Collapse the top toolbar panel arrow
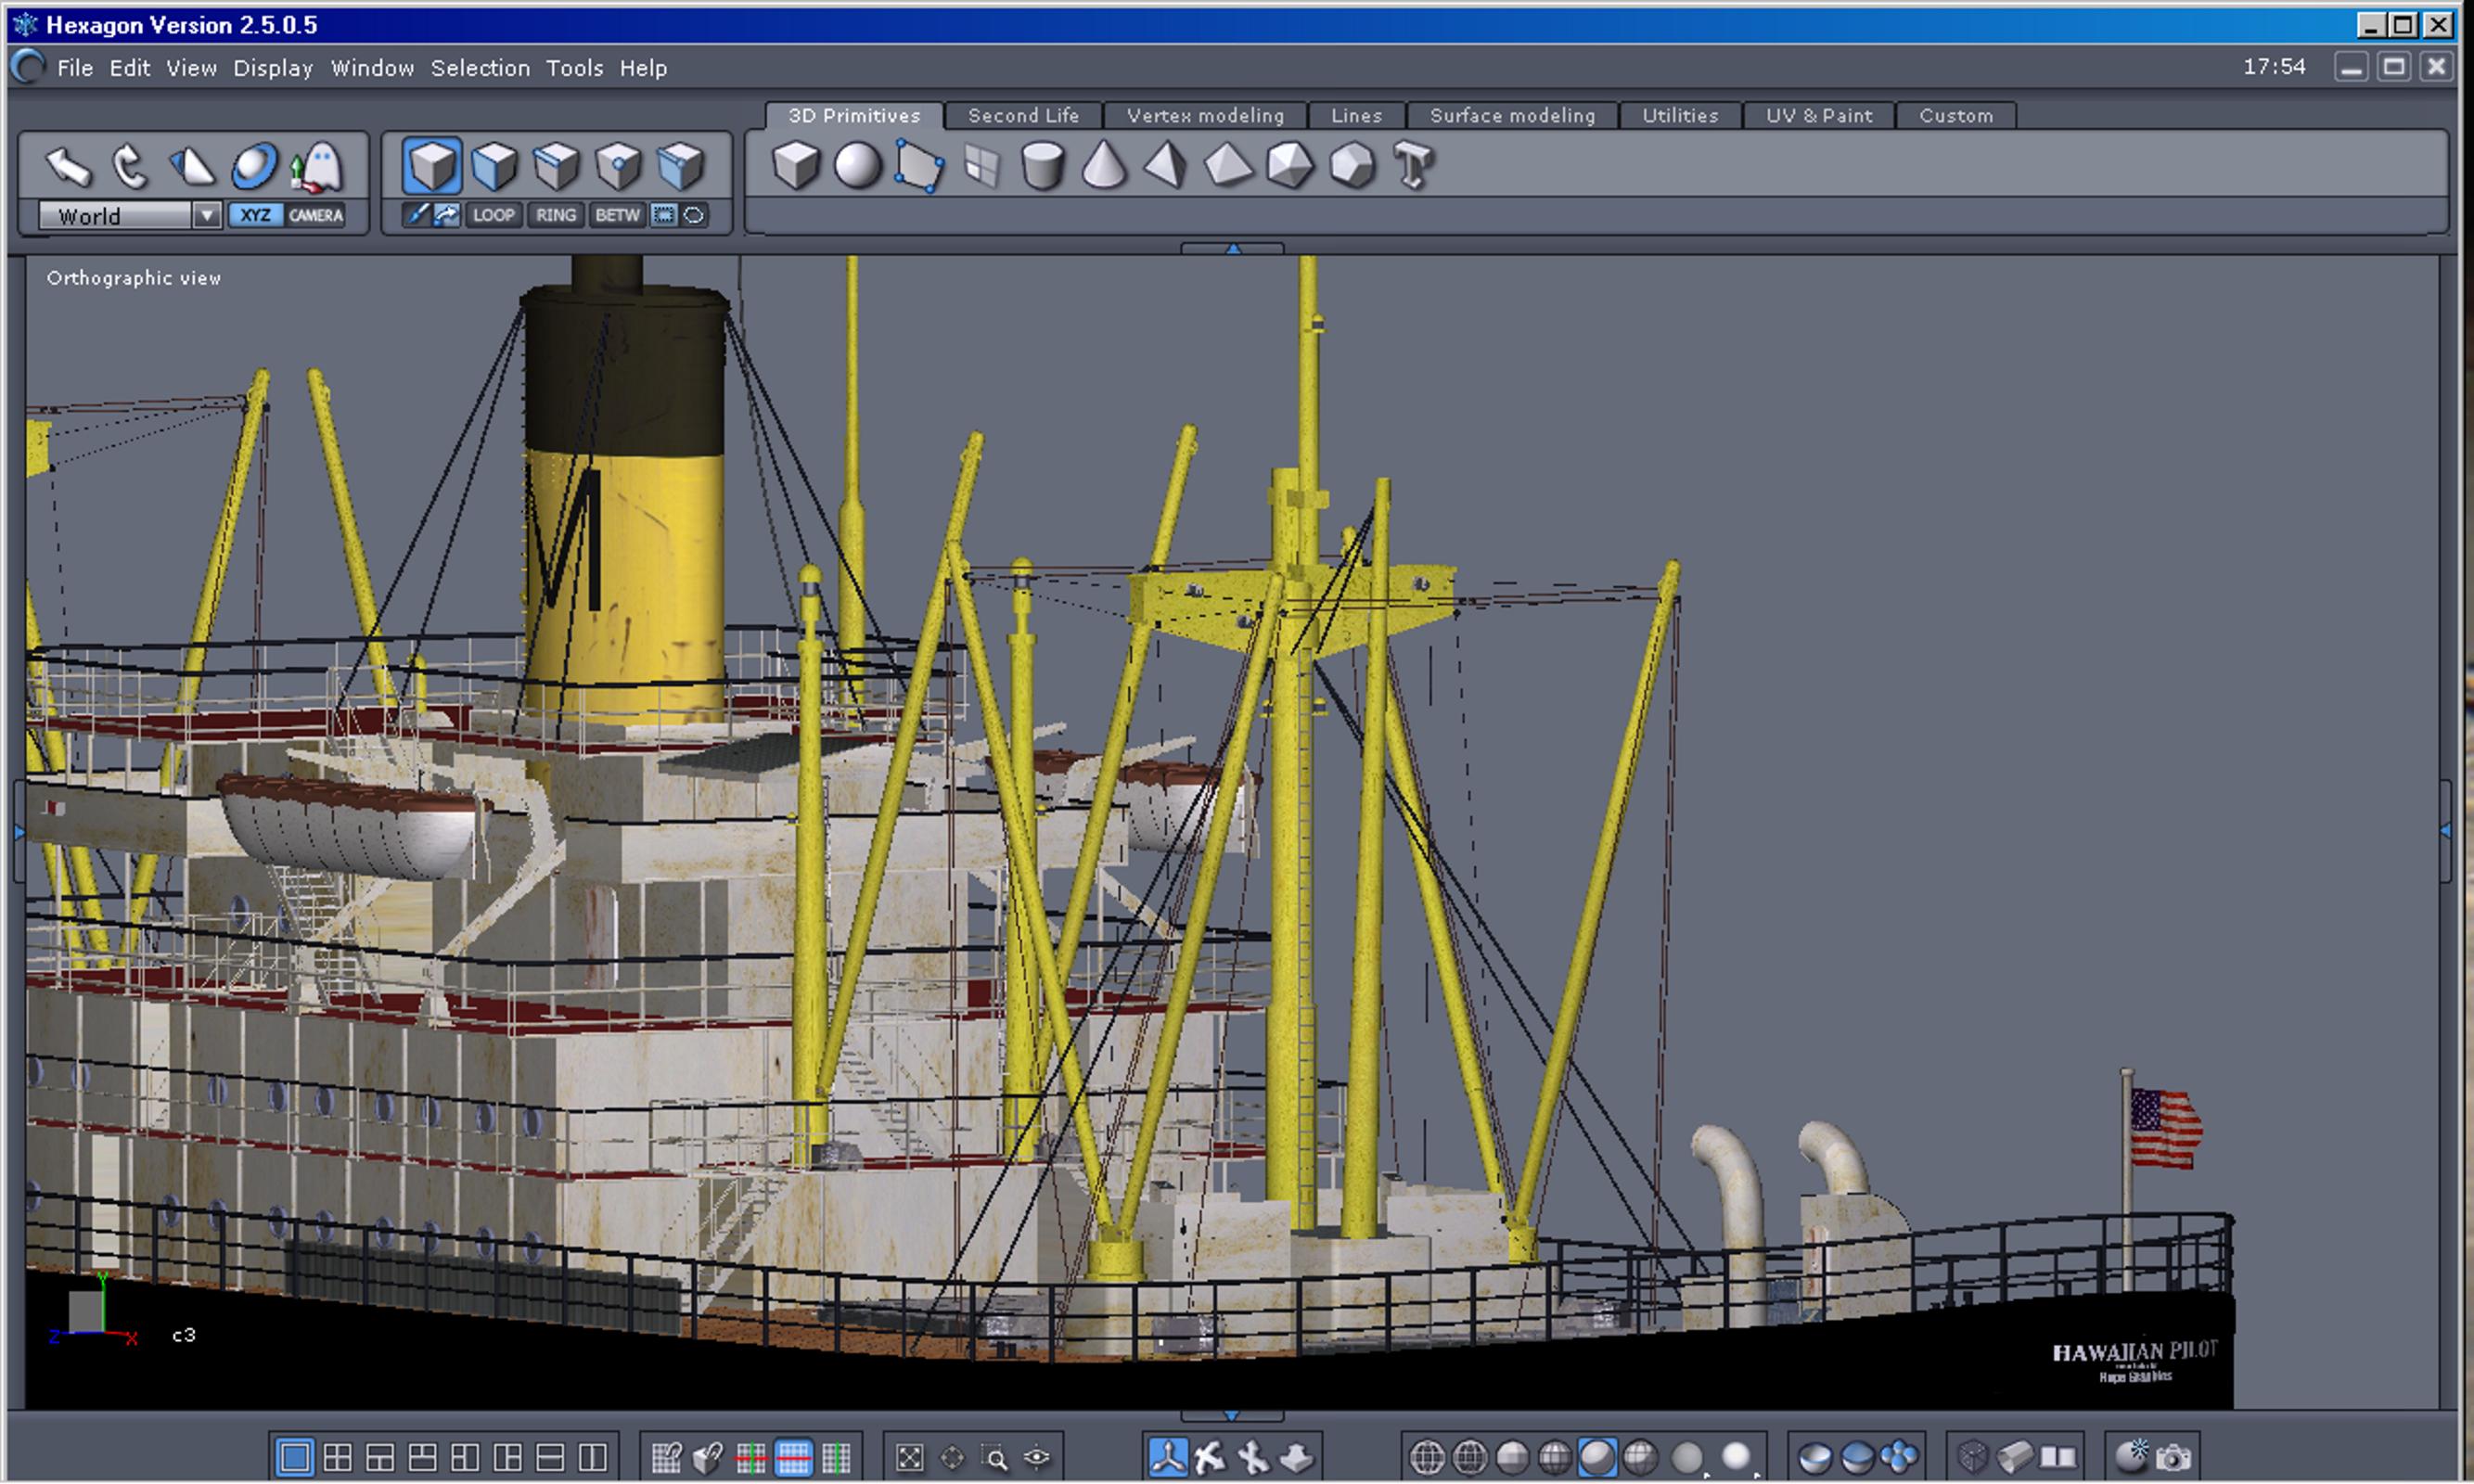 pos(1233,248)
